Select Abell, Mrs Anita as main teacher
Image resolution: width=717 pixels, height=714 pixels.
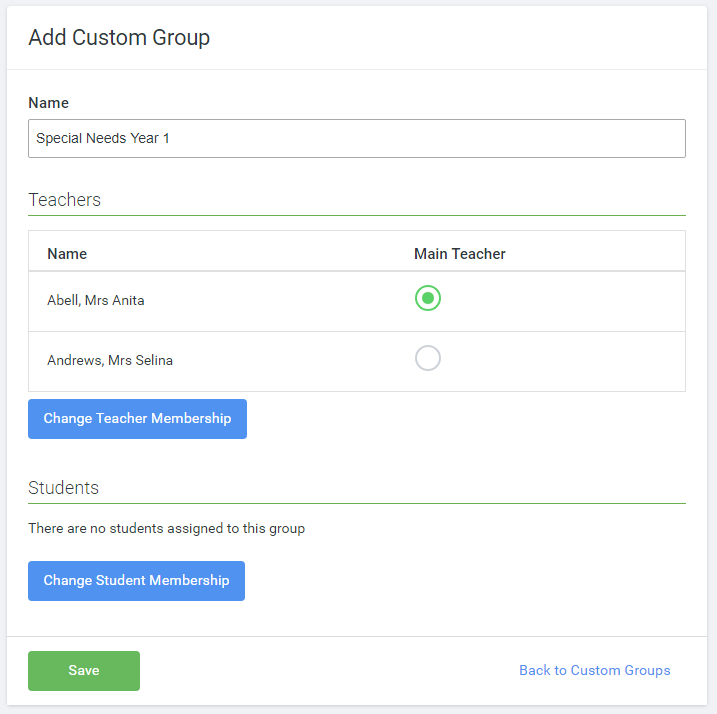coord(428,298)
